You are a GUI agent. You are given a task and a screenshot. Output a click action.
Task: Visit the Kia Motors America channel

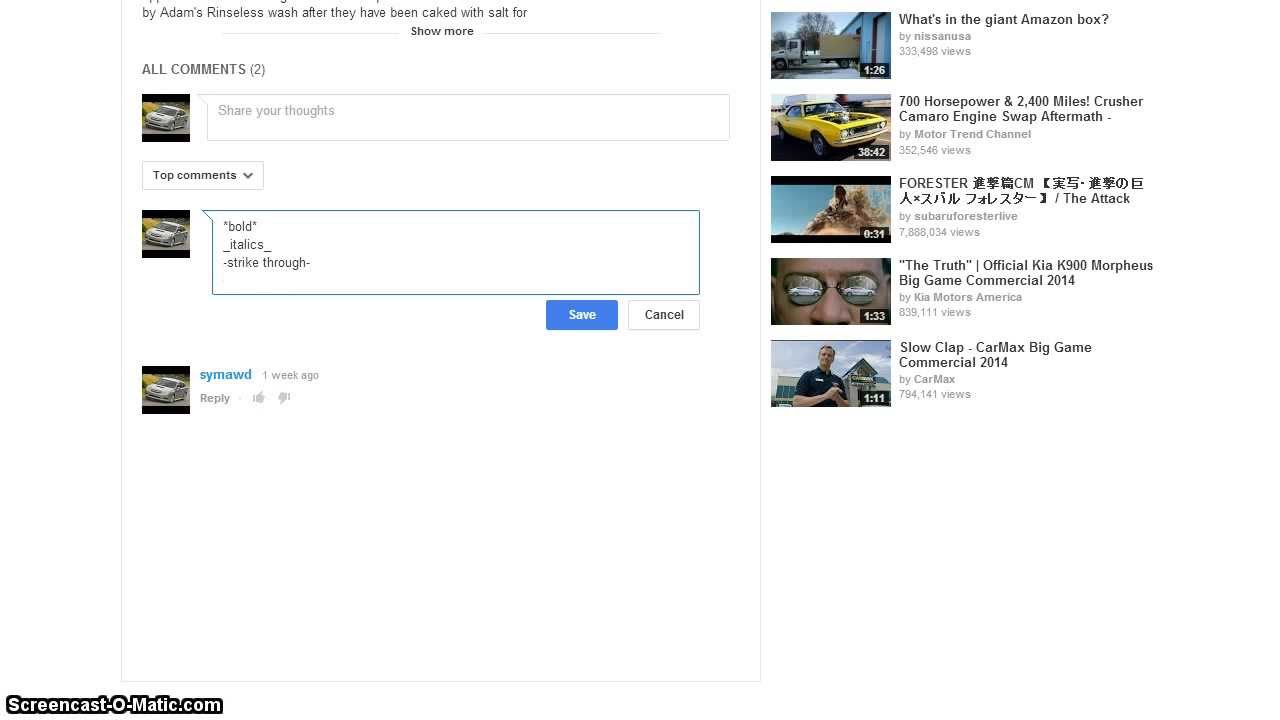(x=968, y=297)
